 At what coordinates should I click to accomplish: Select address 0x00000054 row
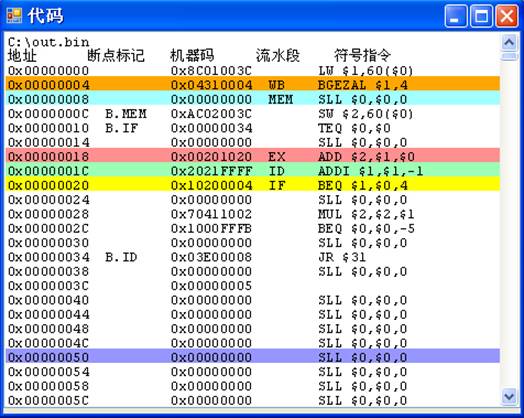pyautogui.click(x=253, y=372)
